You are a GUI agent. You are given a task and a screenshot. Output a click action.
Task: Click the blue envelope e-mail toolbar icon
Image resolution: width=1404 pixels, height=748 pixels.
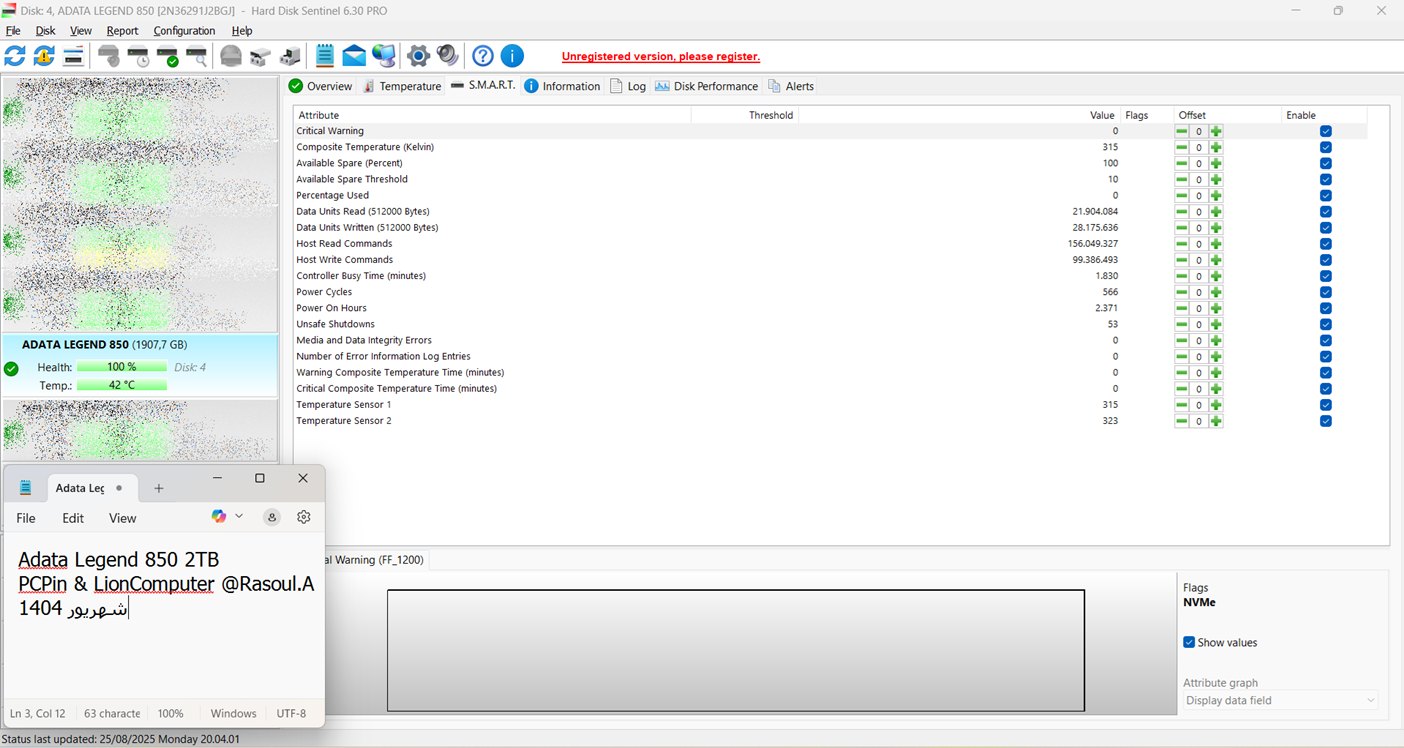click(354, 56)
